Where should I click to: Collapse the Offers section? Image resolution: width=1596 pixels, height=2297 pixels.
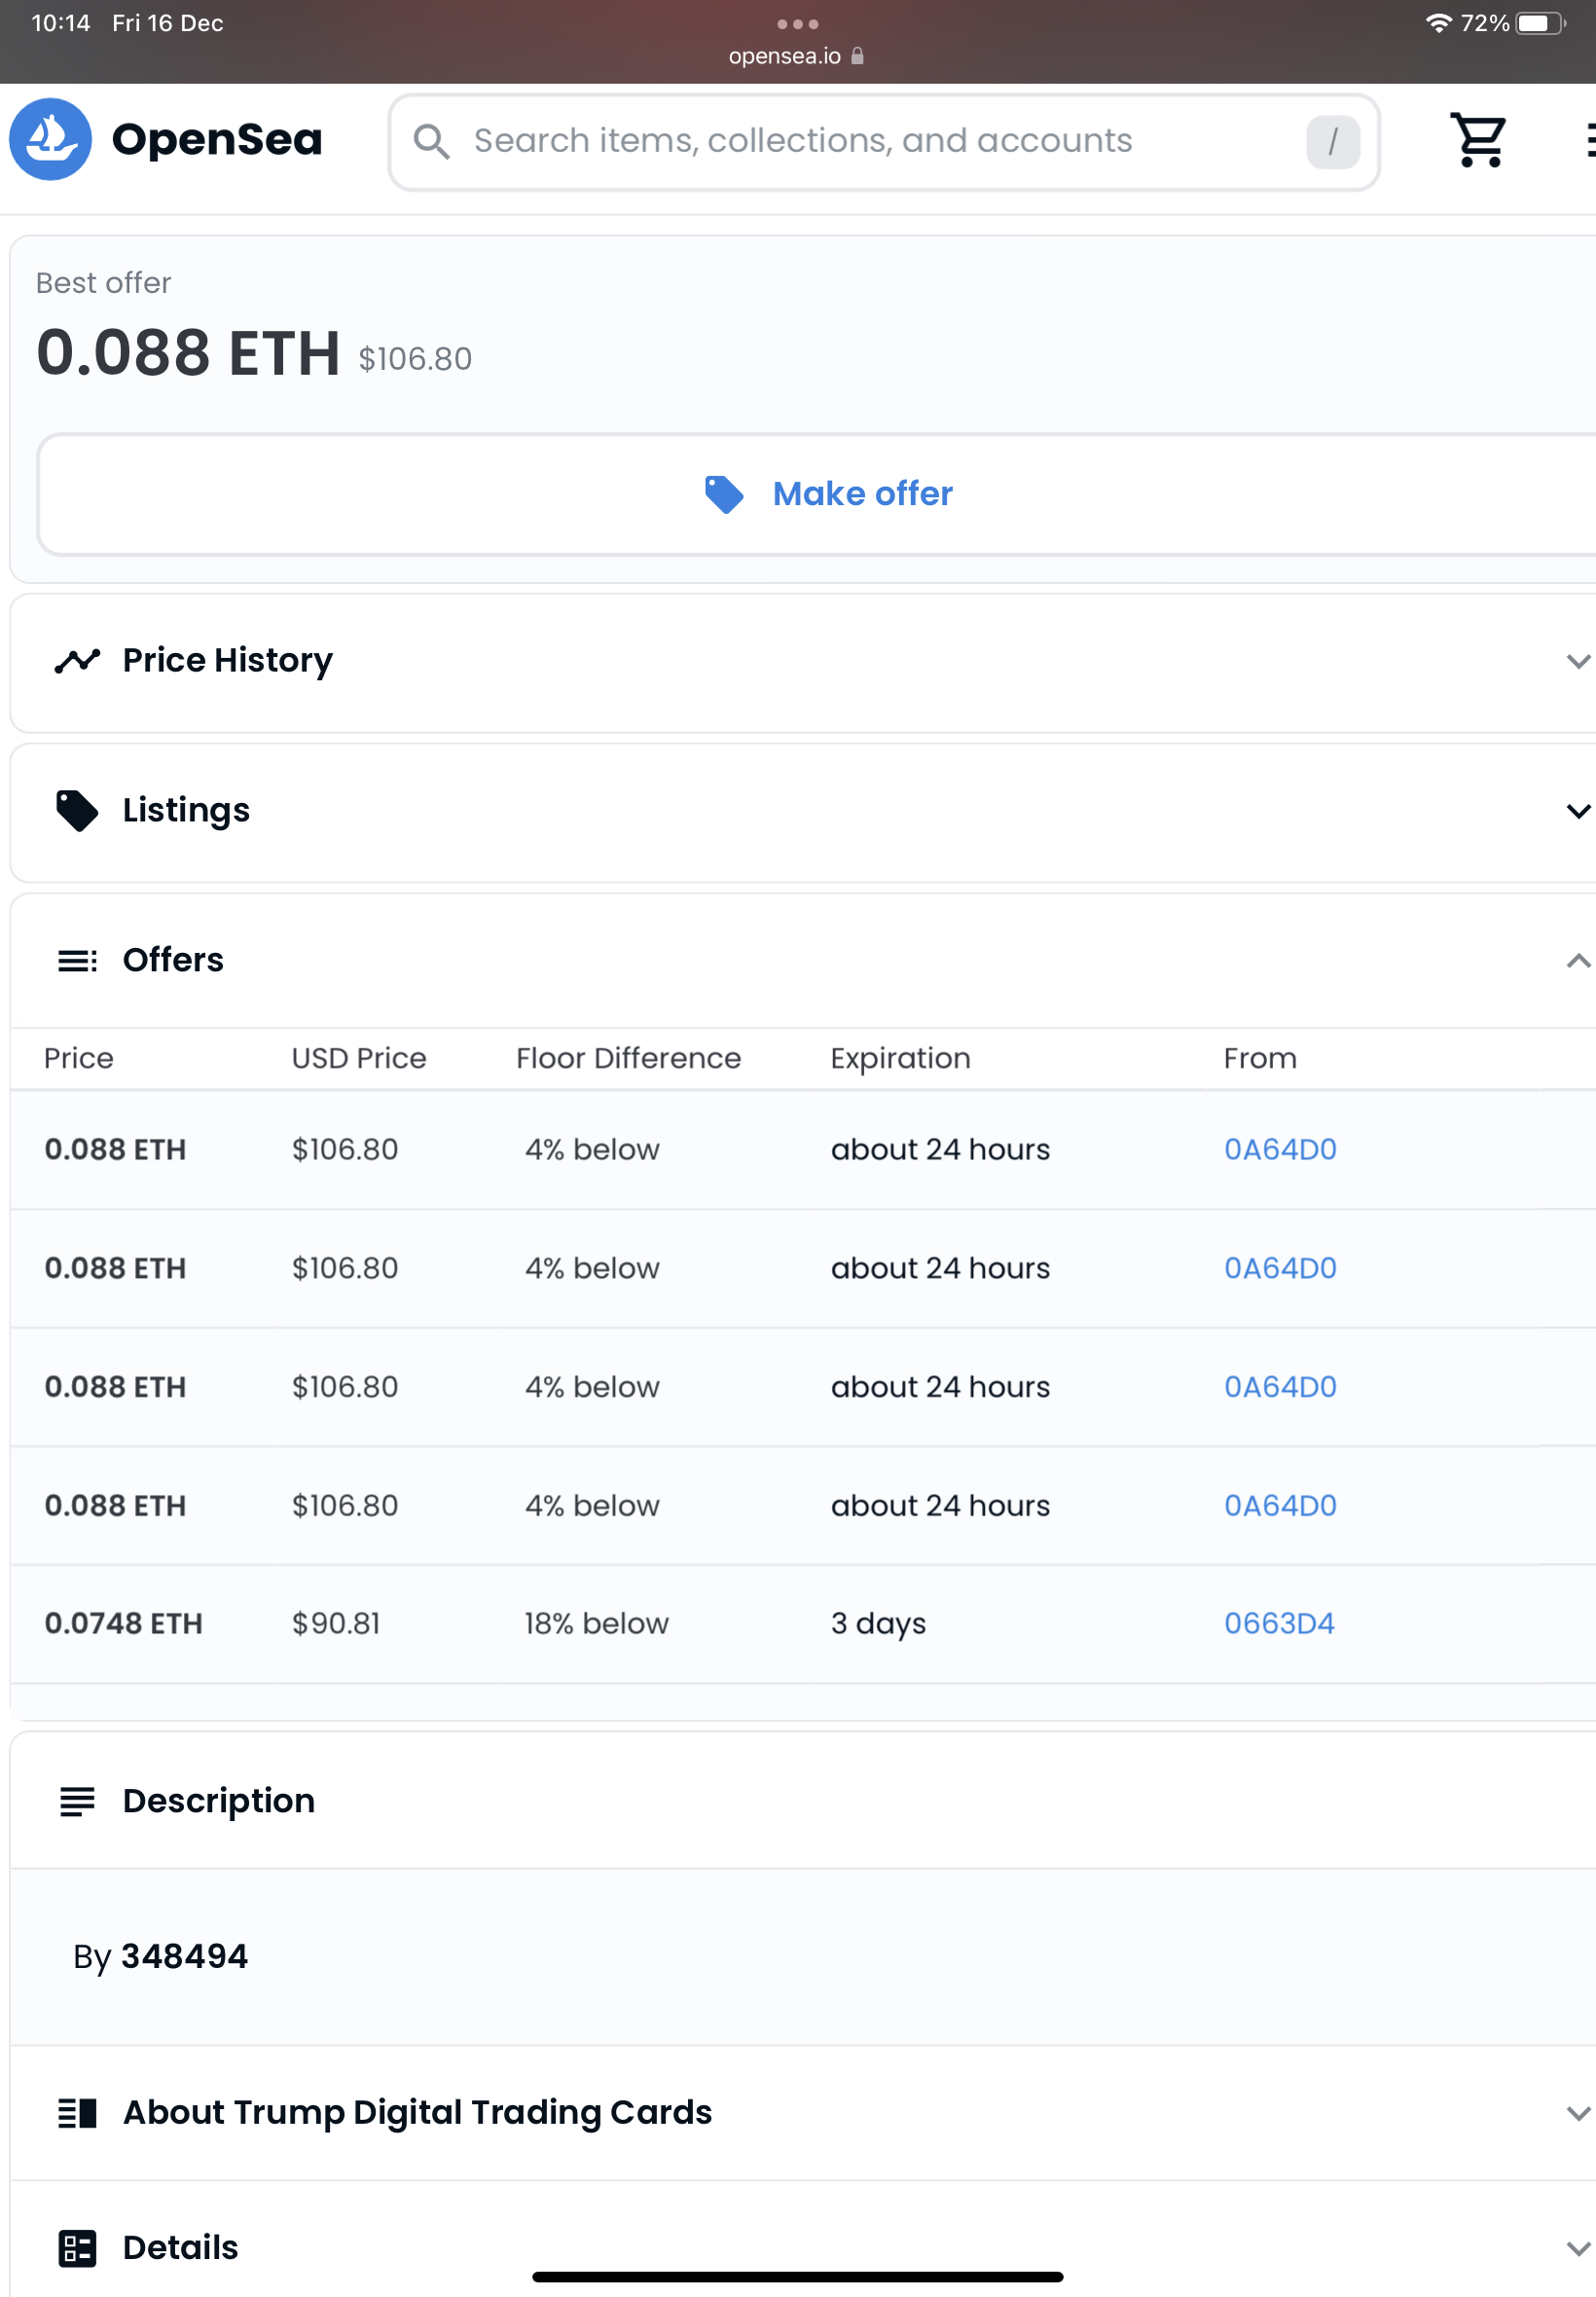(1578, 961)
